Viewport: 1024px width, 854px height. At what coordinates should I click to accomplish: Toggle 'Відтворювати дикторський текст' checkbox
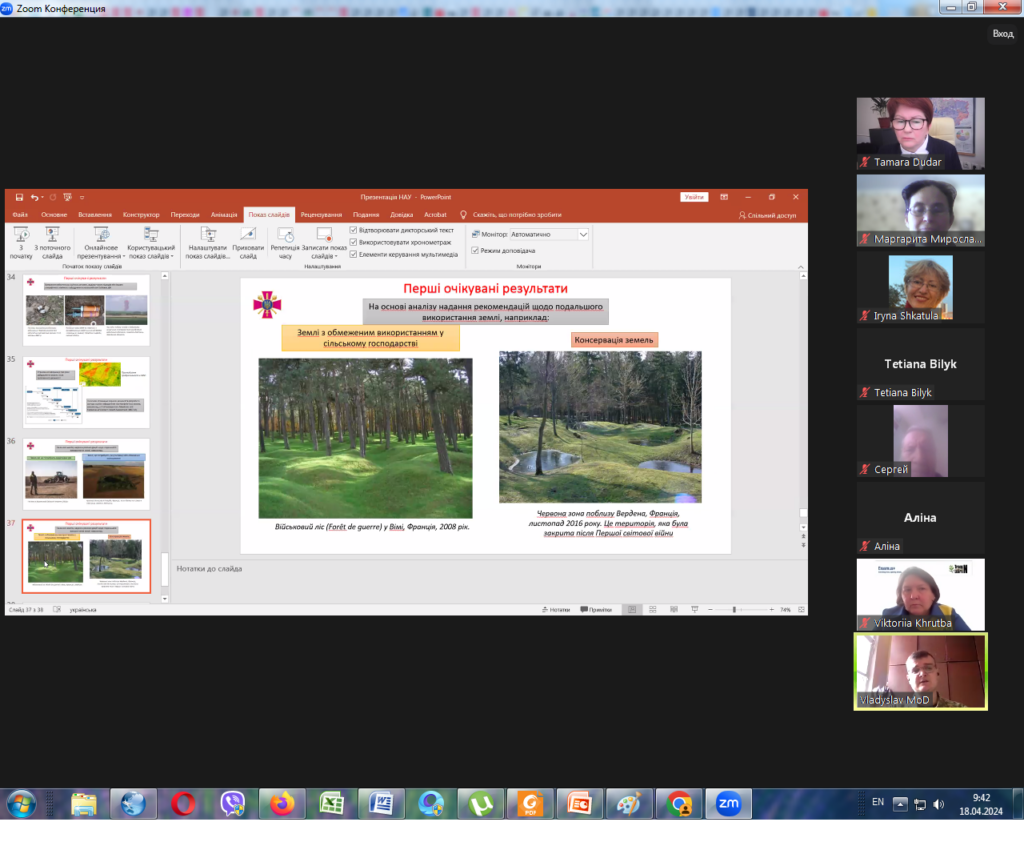click(x=353, y=230)
